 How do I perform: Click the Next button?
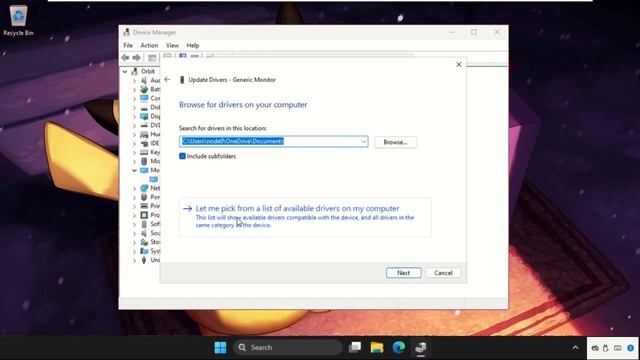click(403, 273)
